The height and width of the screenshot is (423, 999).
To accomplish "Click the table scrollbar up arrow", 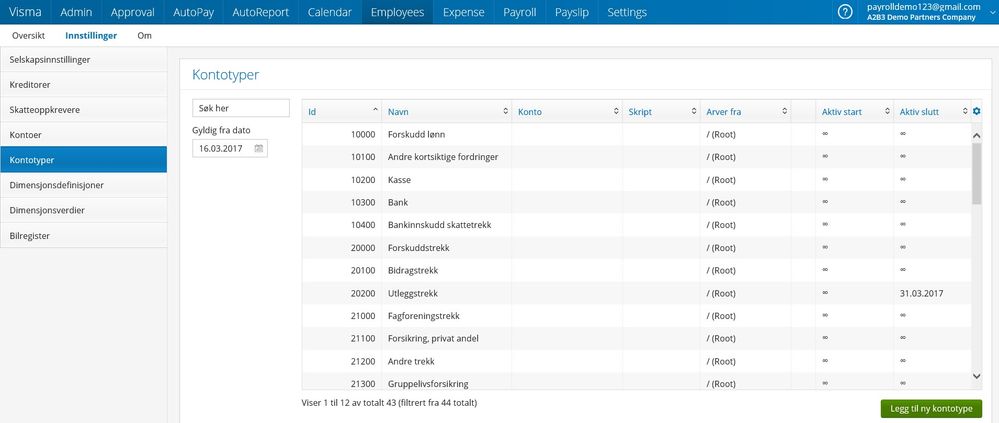I will (x=977, y=135).
